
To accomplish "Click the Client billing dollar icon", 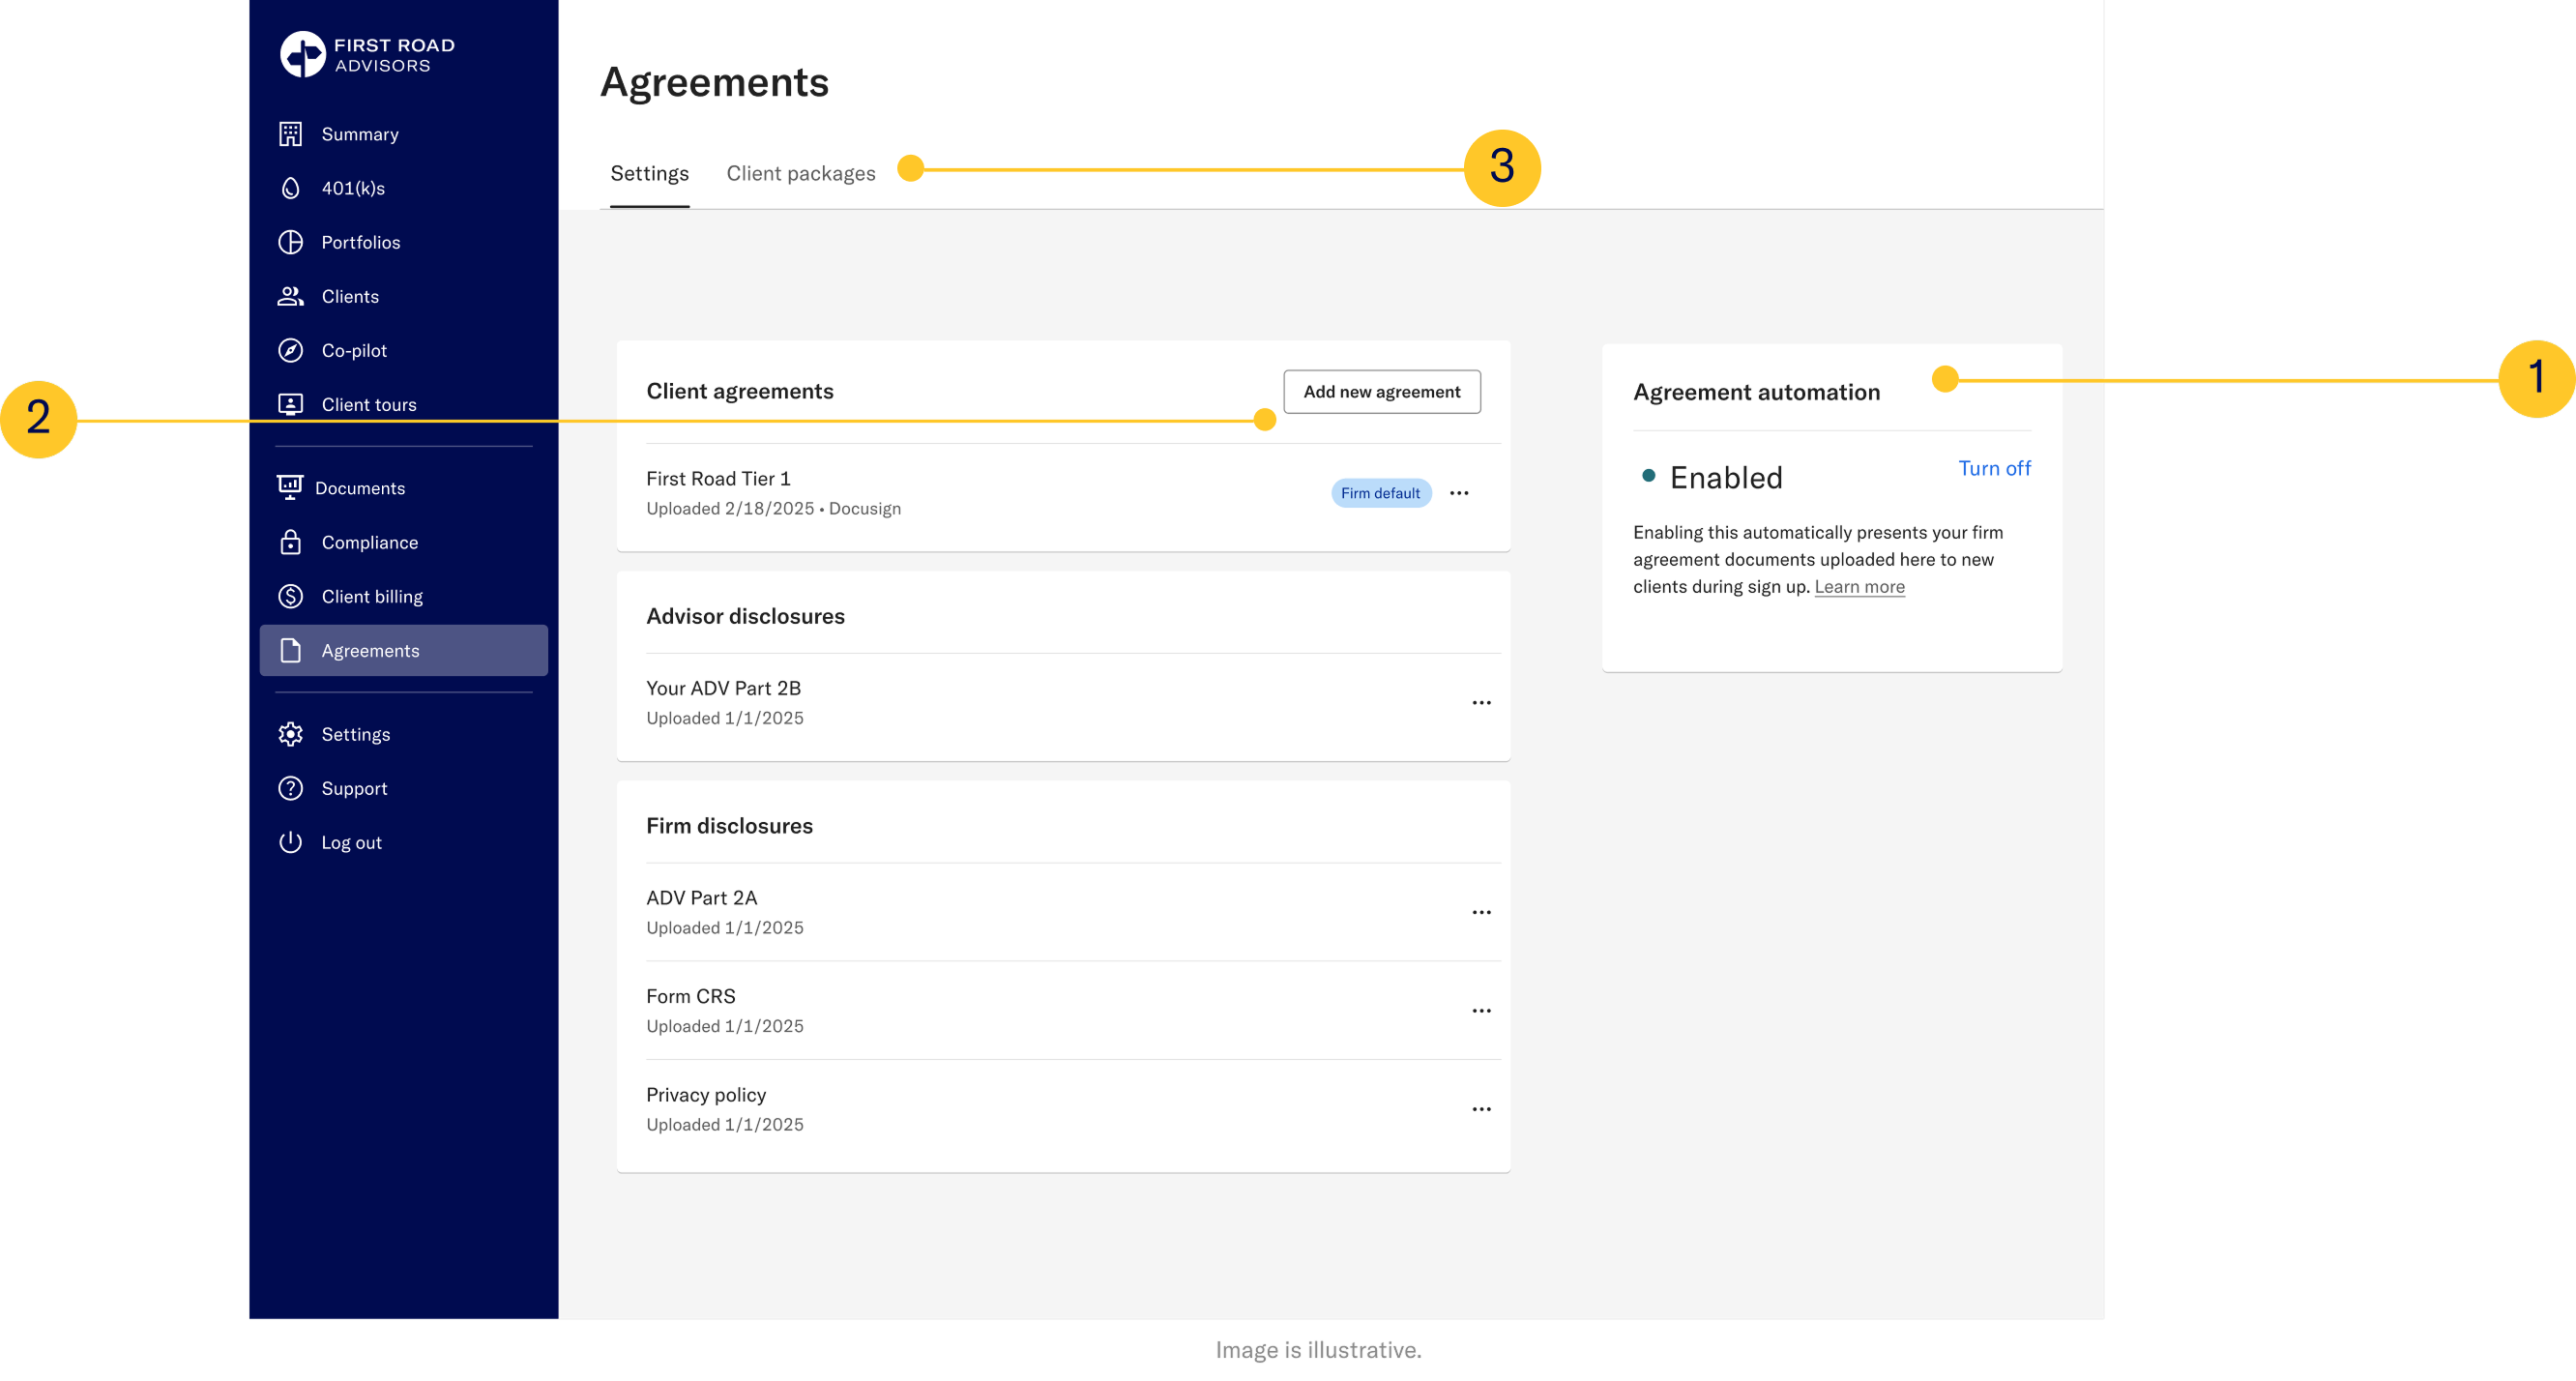I will click(290, 596).
